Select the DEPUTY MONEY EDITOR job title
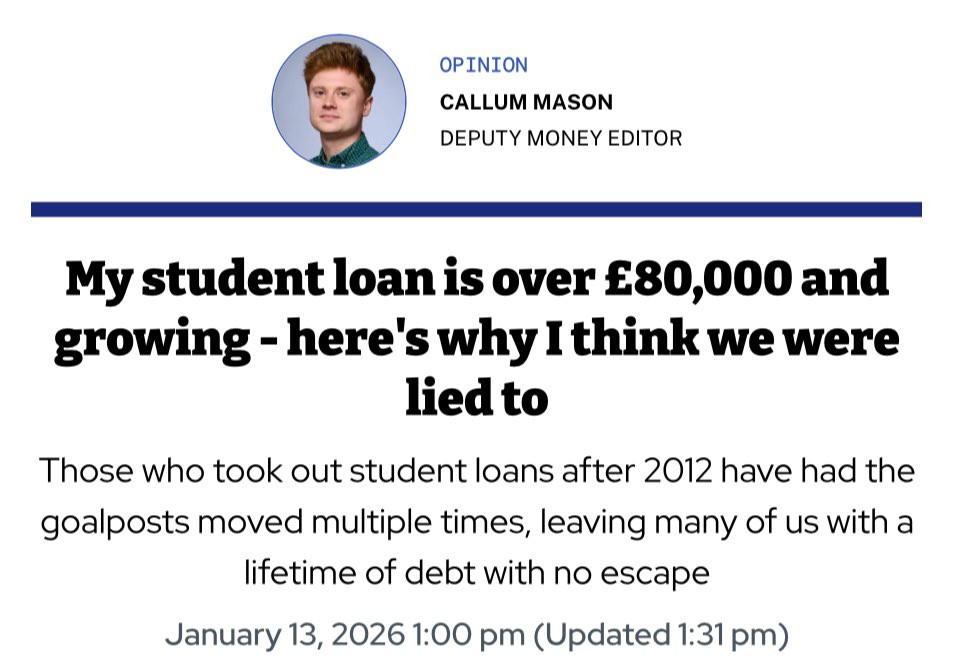954x670 pixels. click(561, 139)
